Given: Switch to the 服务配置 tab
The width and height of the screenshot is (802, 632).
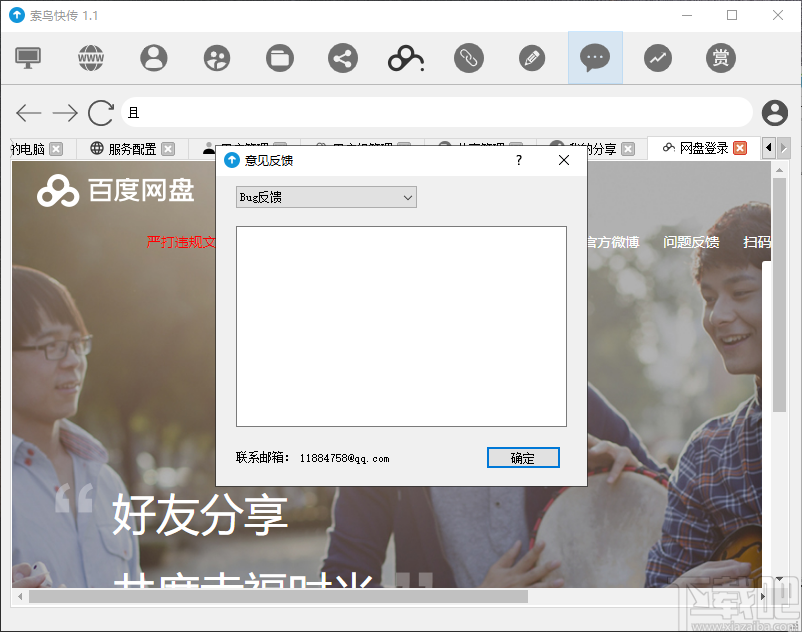Looking at the screenshot, I should click(x=132, y=149).
